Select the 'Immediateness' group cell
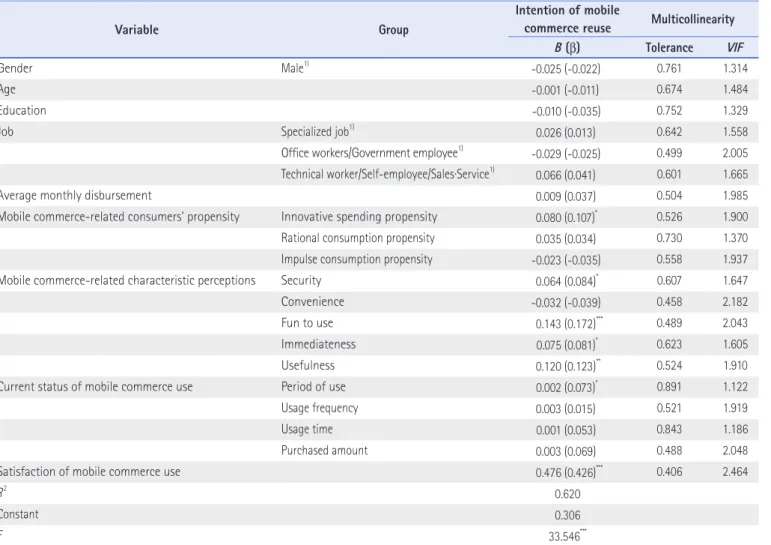 point(318,344)
